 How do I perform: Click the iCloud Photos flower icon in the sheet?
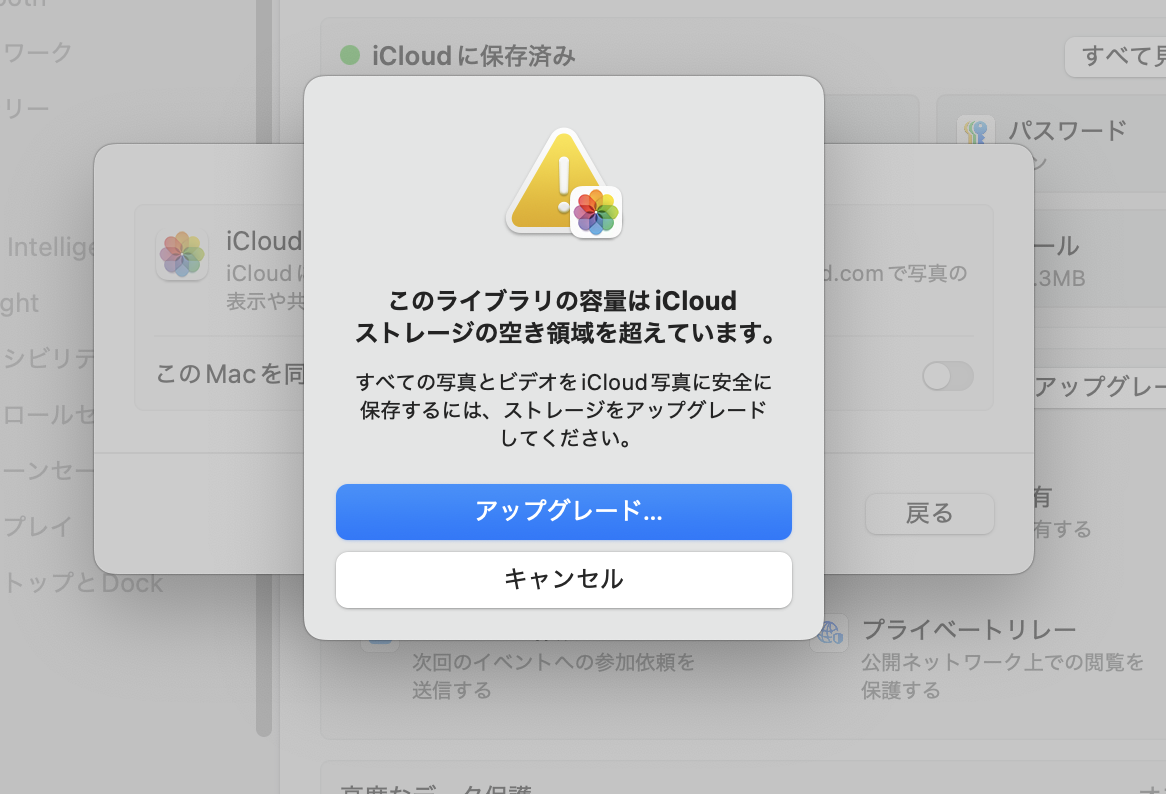click(182, 254)
